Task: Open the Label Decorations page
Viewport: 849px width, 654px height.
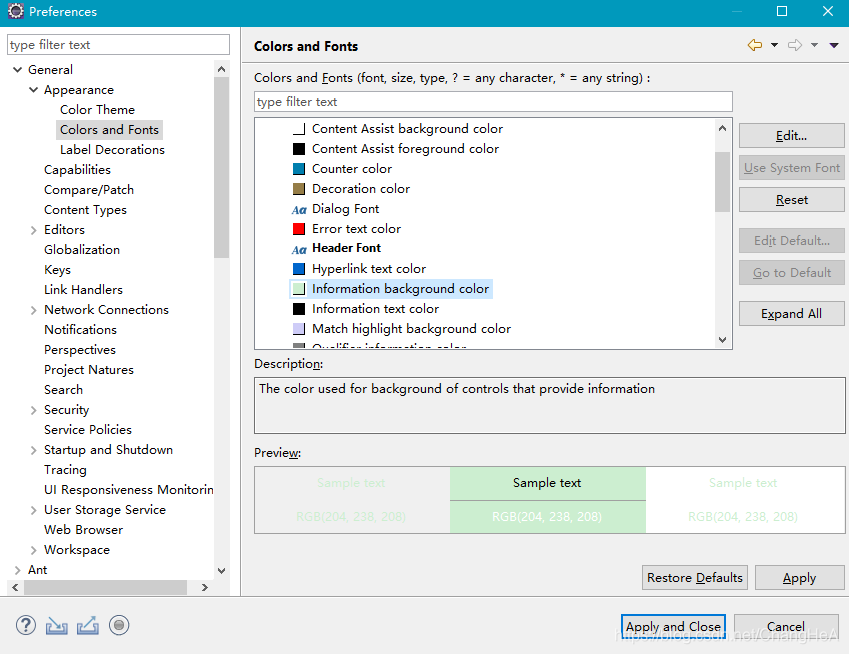Action: (112, 150)
